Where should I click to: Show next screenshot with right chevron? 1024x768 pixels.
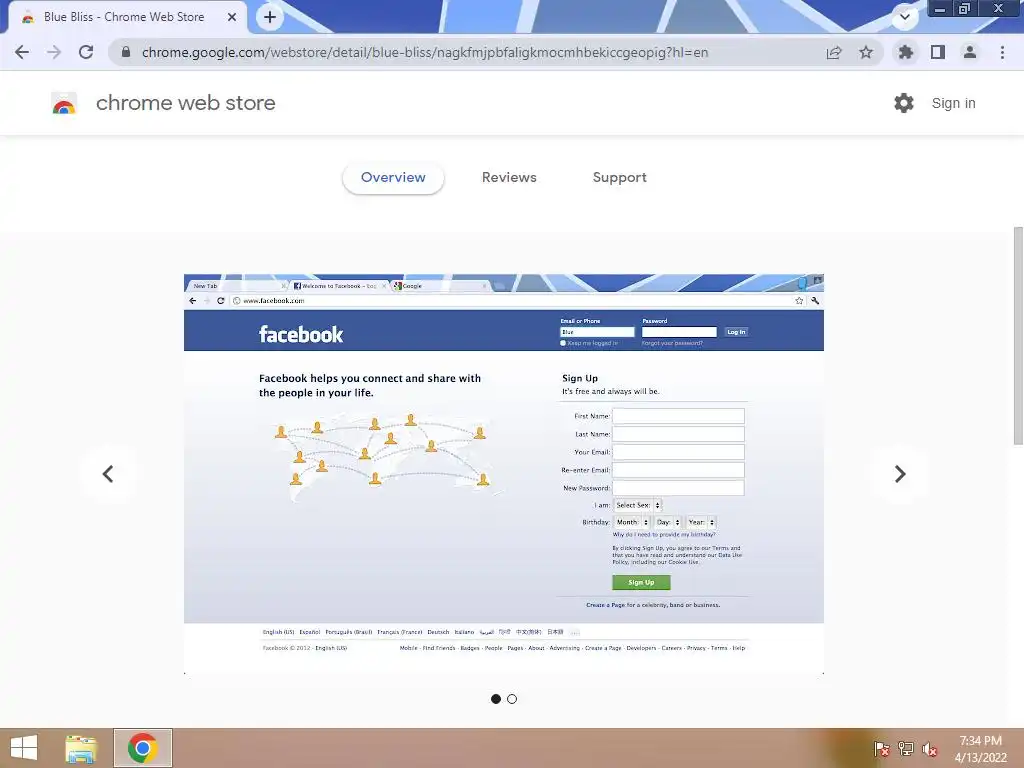[900, 474]
